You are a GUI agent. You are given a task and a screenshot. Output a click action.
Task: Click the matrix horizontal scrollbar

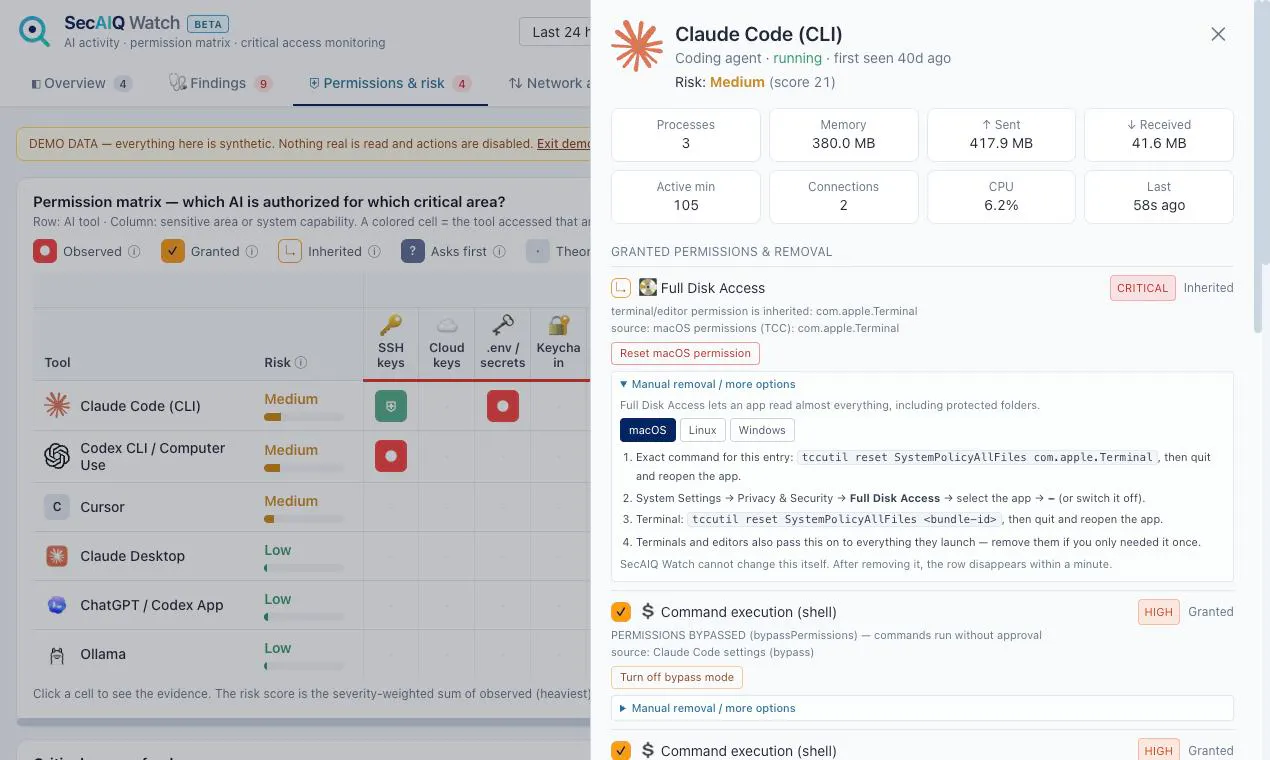(x=305, y=722)
